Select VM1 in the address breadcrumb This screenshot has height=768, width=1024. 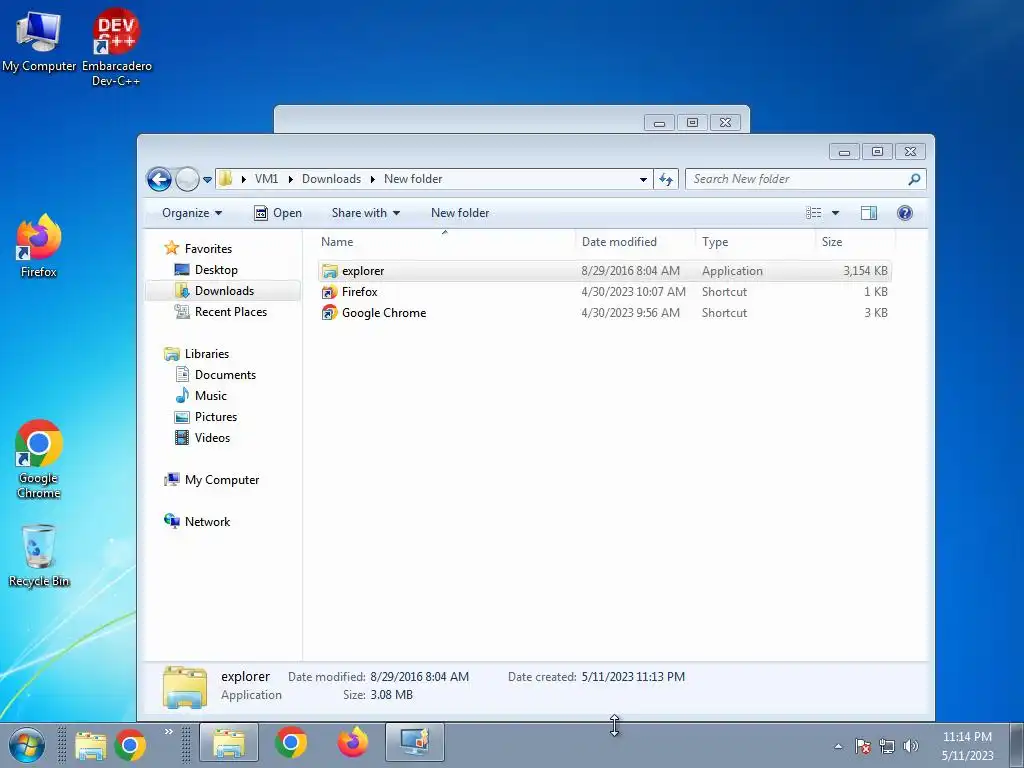click(x=266, y=179)
